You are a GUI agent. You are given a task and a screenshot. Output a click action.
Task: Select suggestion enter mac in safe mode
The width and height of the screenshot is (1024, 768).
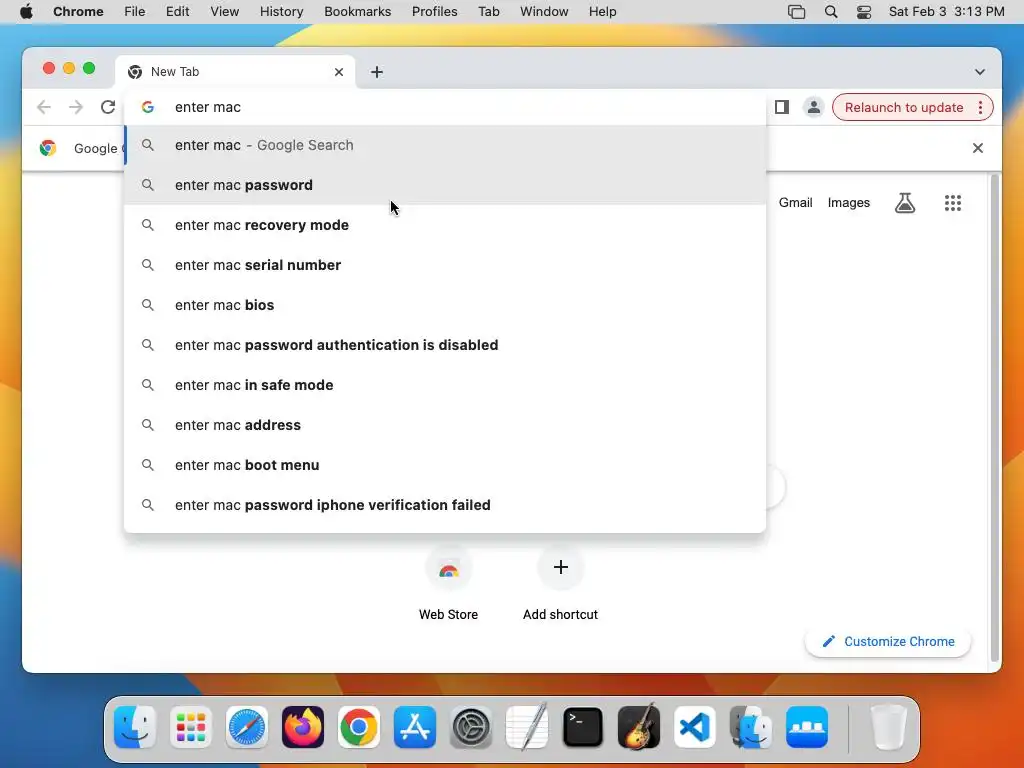coord(445,385)
